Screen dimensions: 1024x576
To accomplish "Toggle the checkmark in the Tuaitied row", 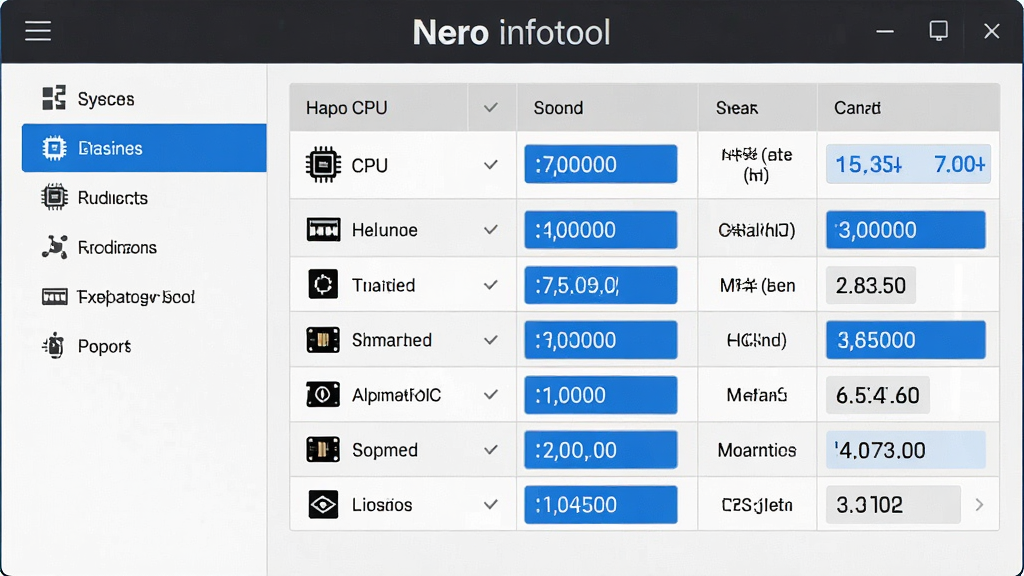I will (x=490, y=285).
